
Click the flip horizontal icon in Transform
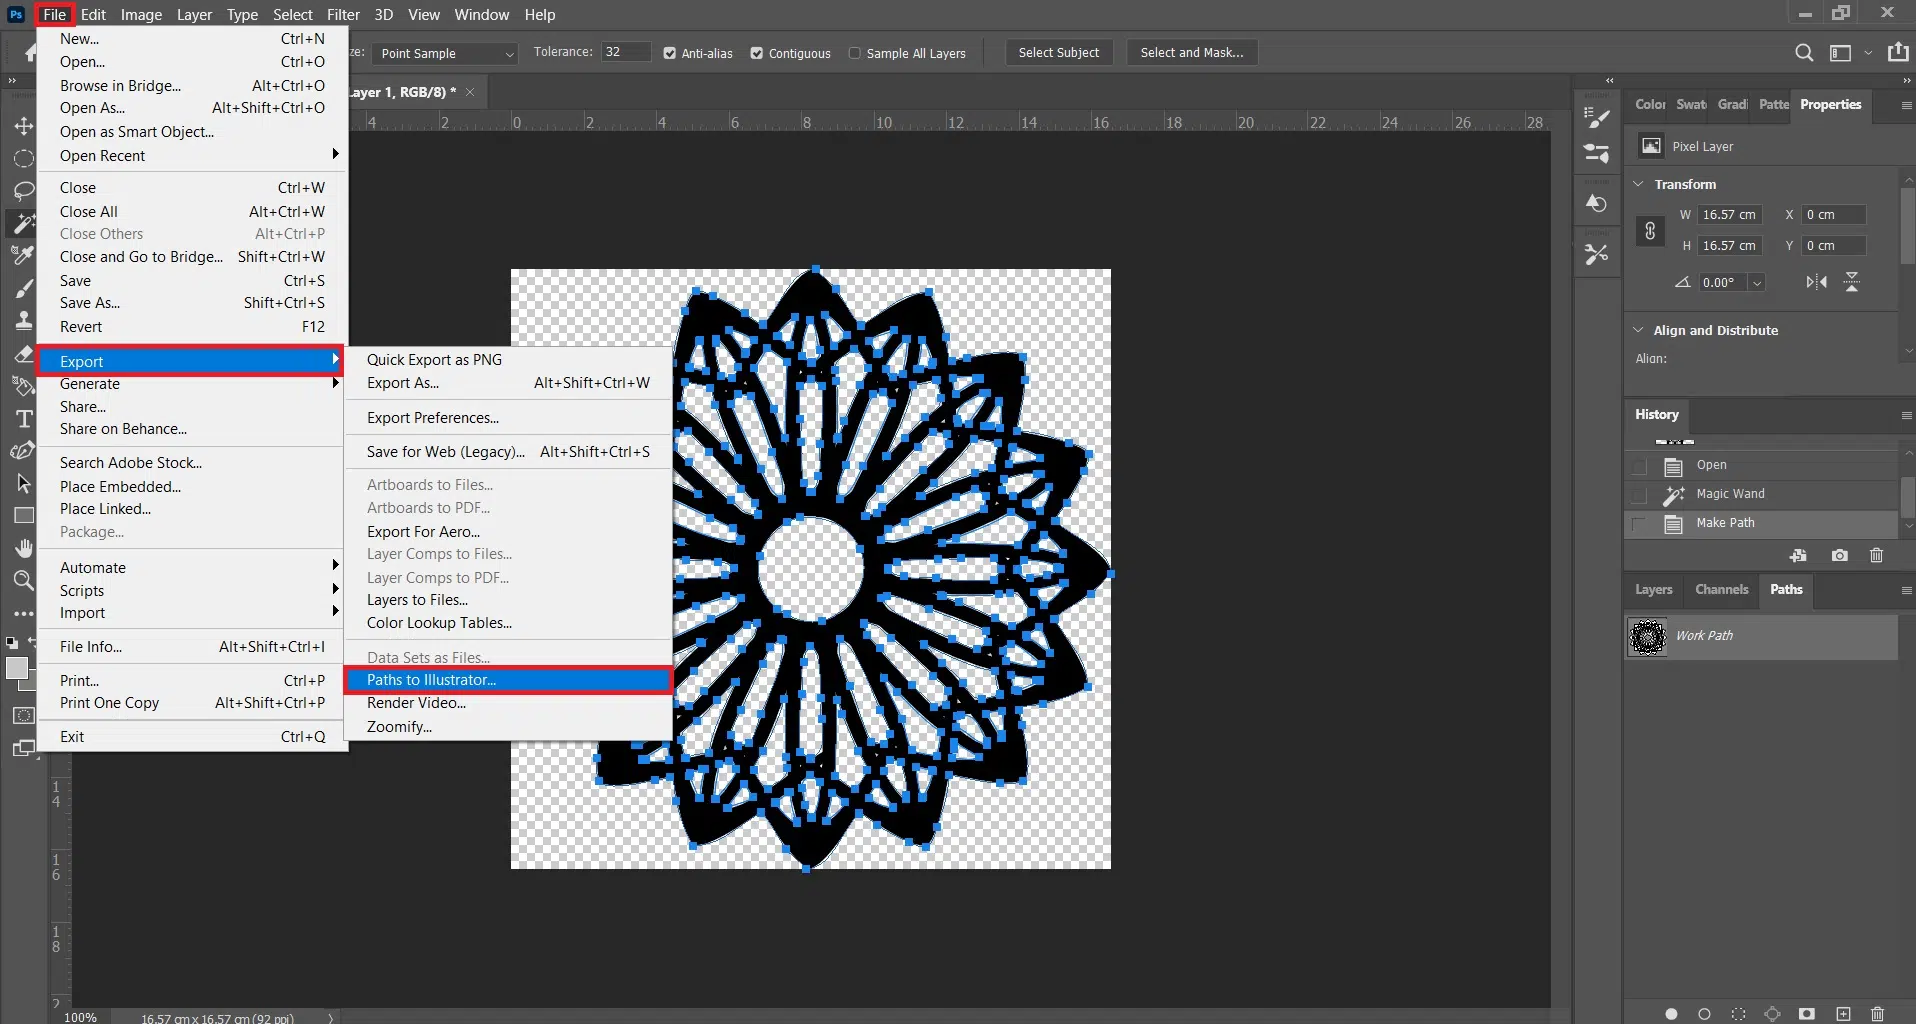coord(1816,283)
